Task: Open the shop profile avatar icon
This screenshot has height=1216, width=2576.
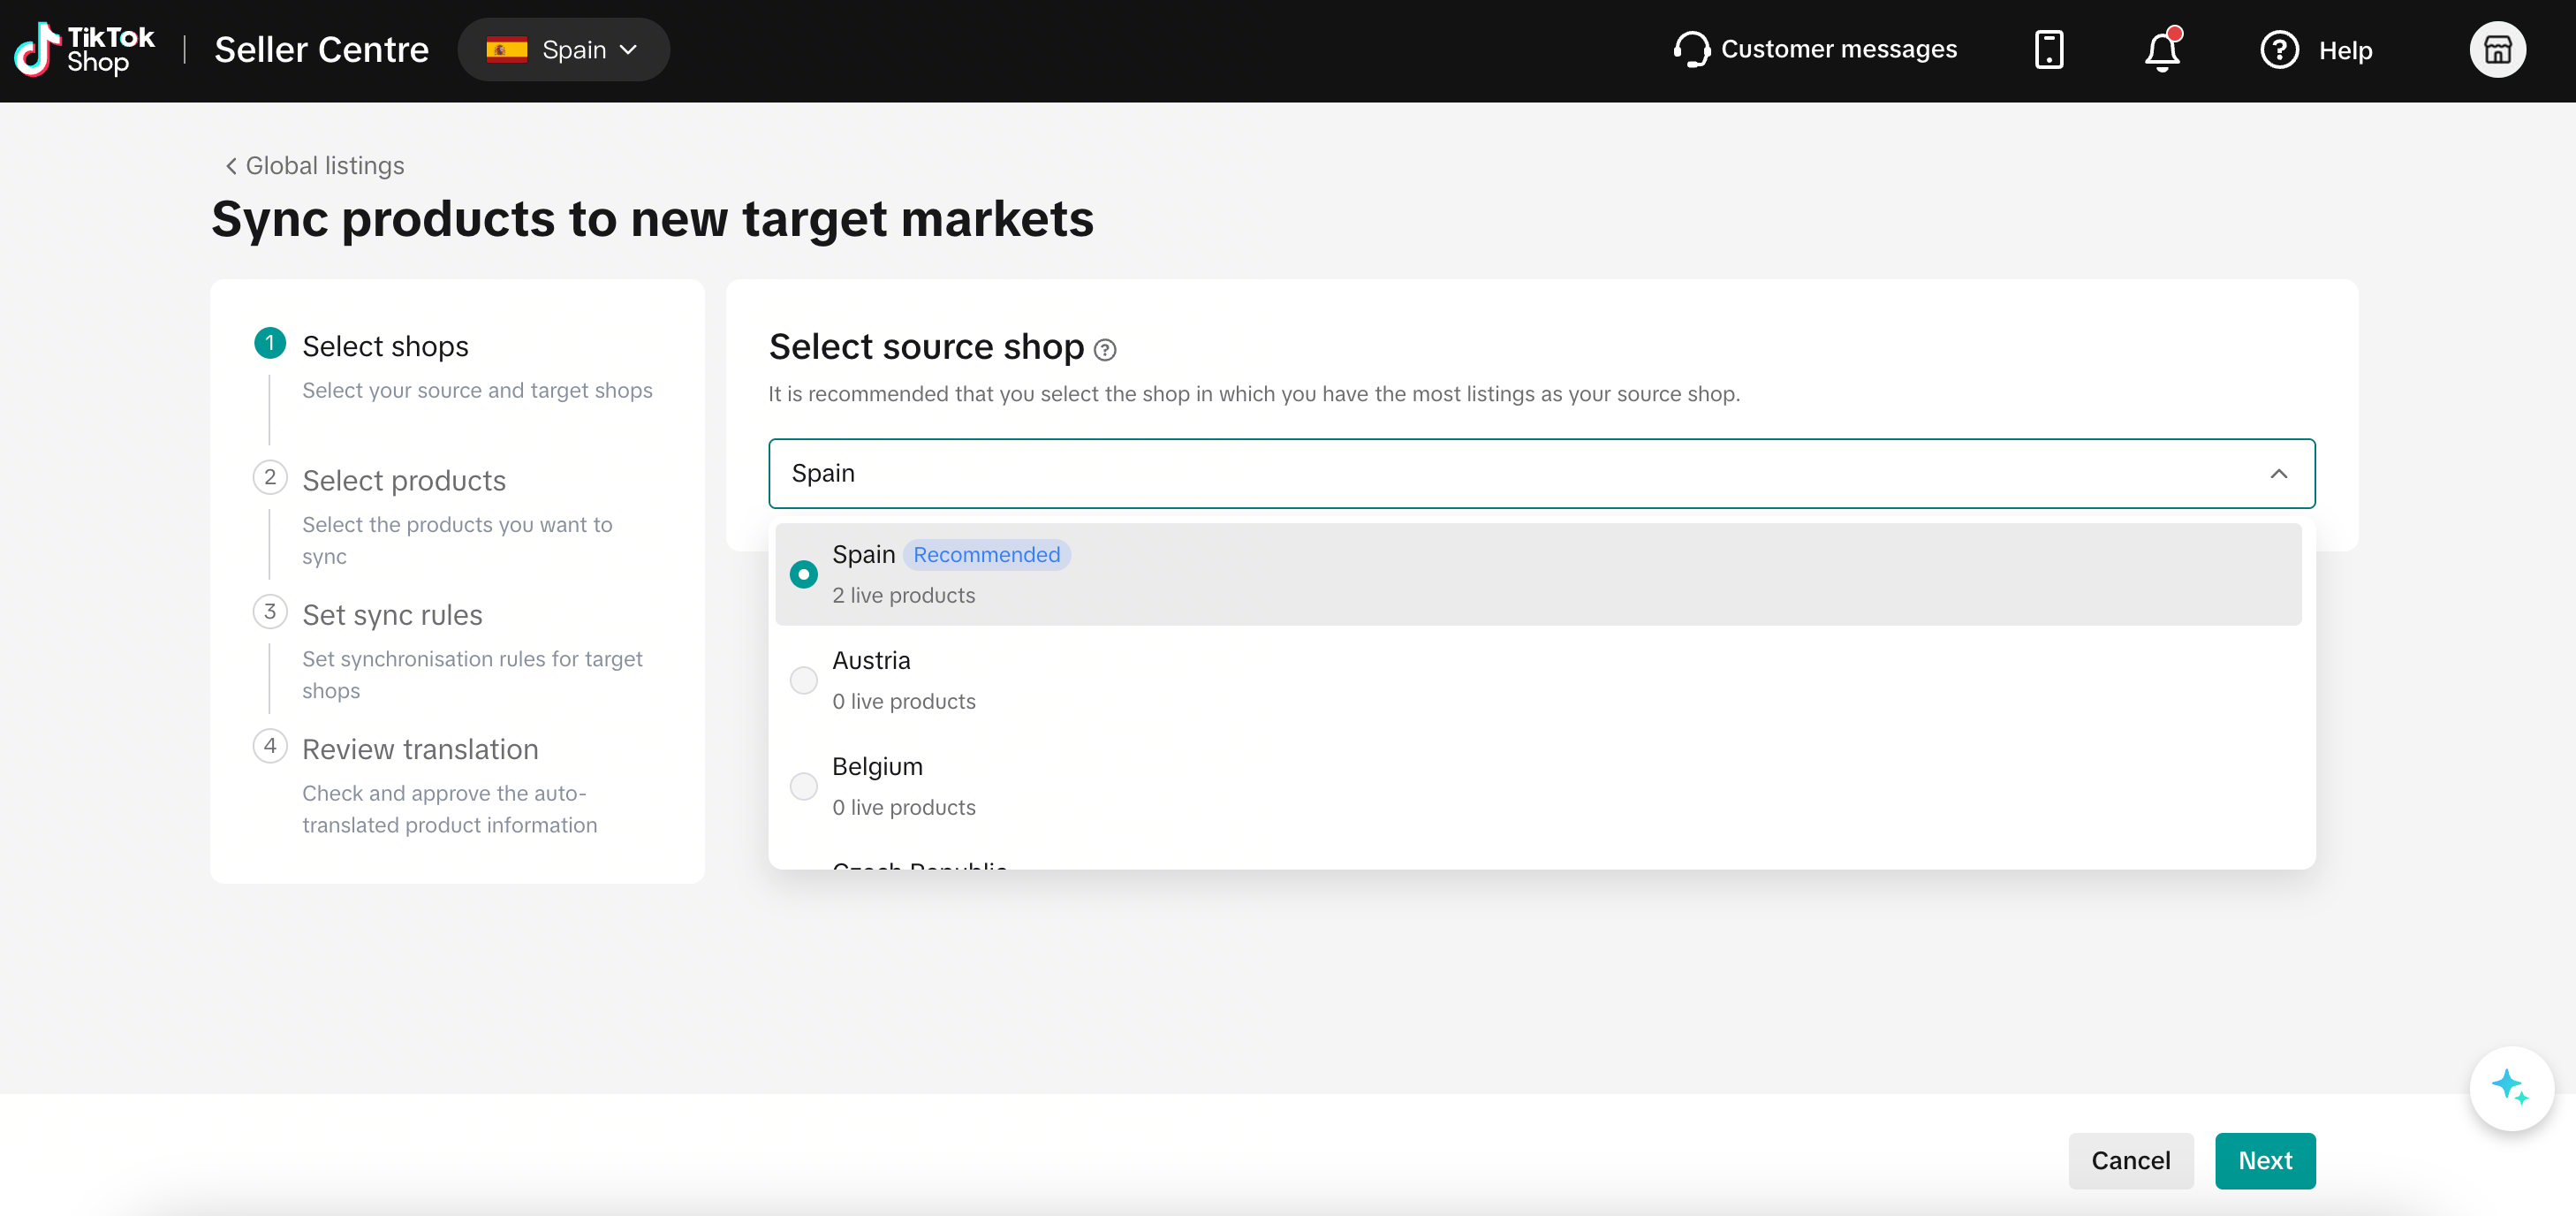Action: point(2497,50)
